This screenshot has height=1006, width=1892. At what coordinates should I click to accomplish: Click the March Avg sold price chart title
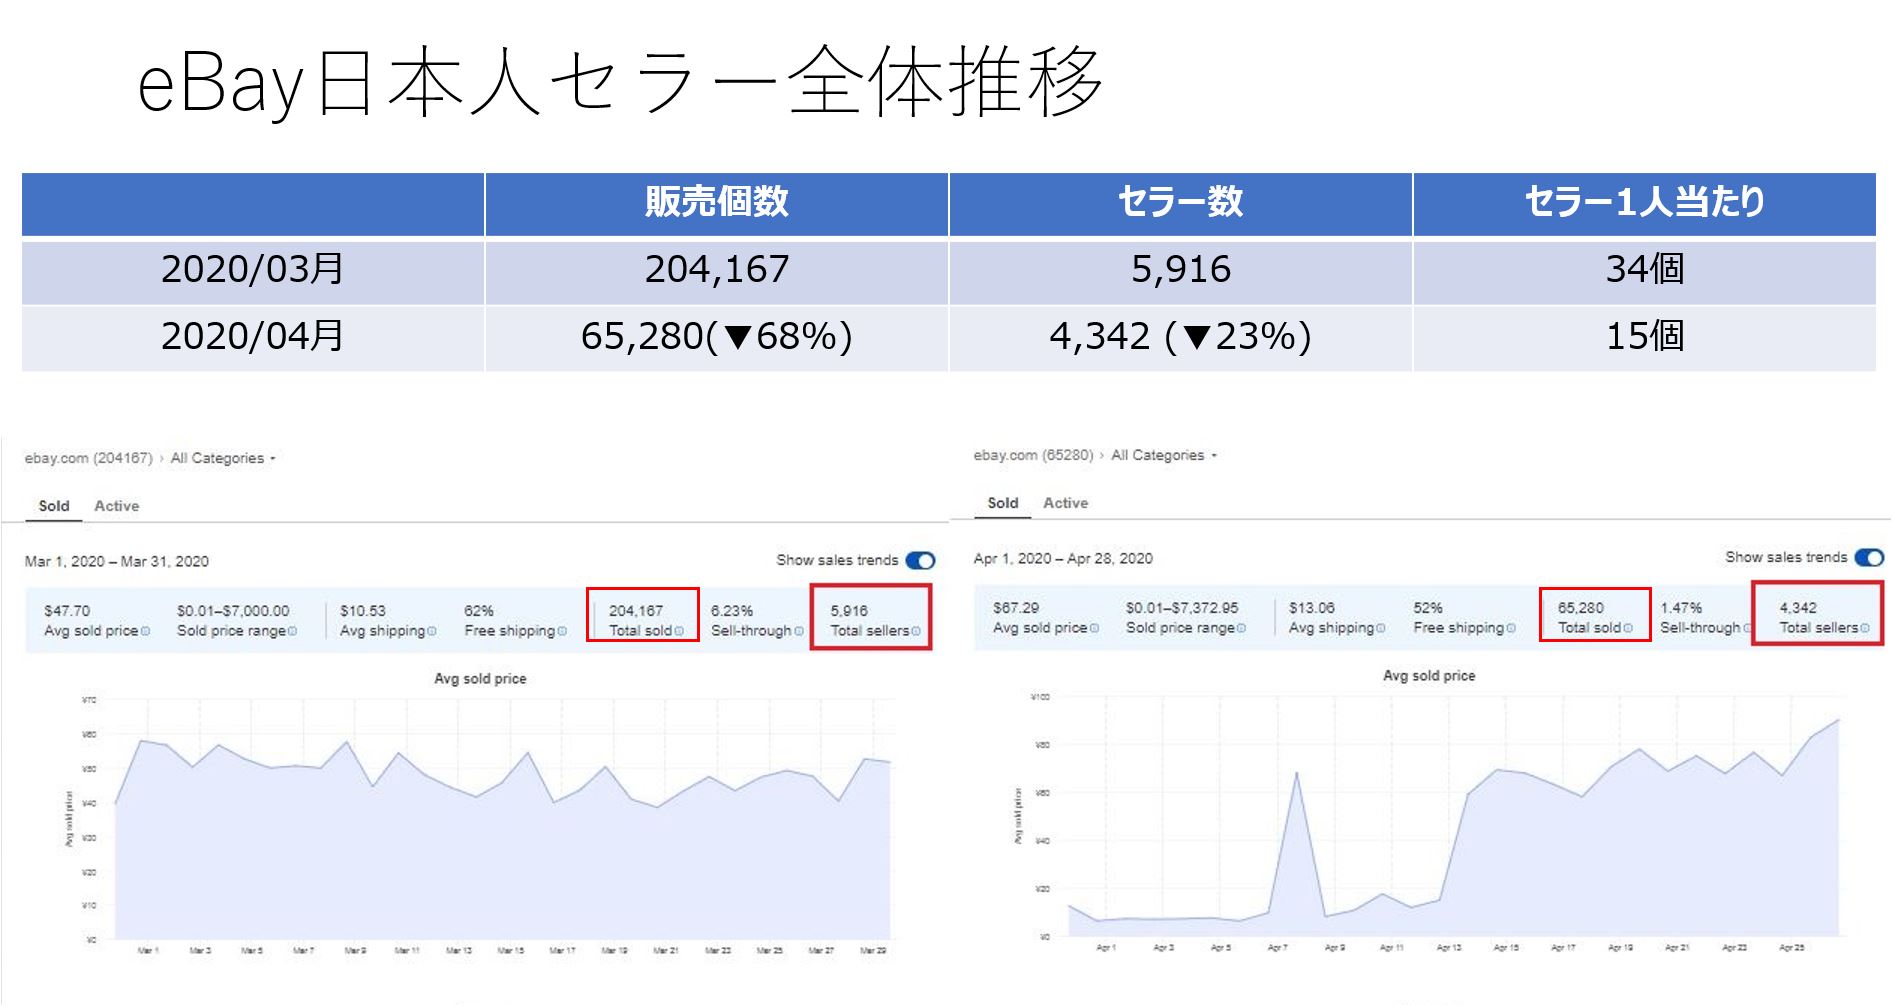[x=480, y=679]
